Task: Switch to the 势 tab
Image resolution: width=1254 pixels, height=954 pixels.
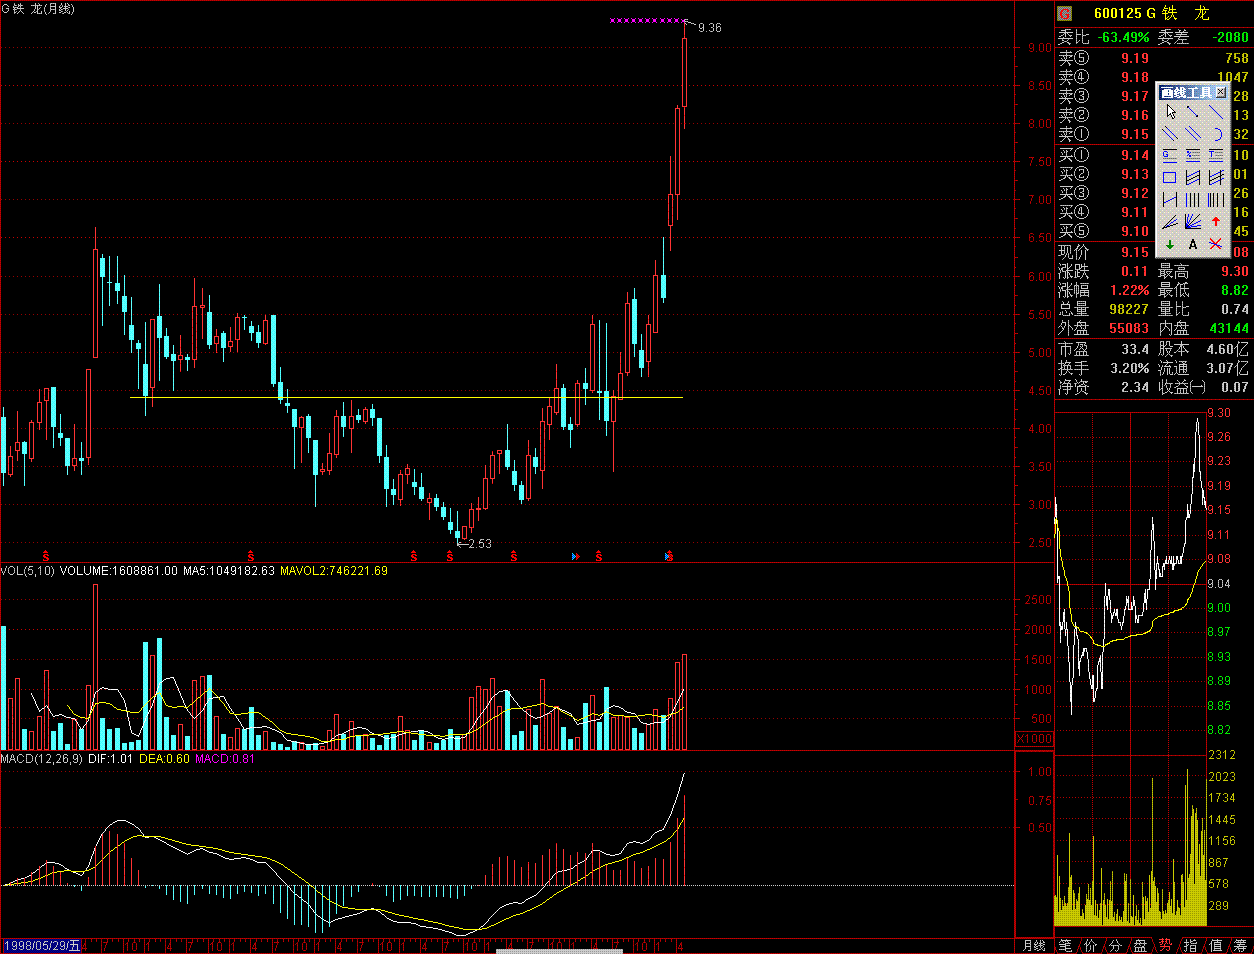Action: (x=1165, y=945)
